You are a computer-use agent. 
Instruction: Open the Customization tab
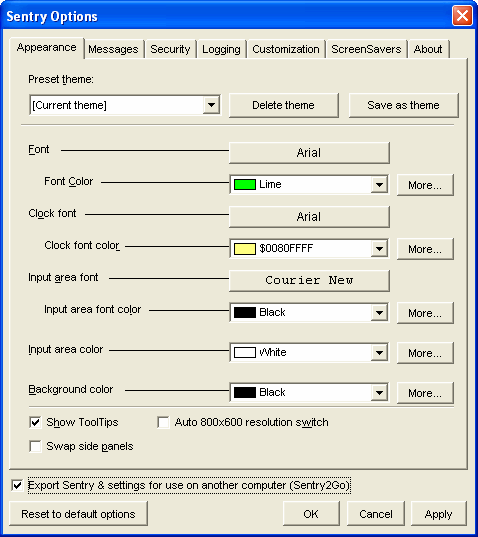pos(286,49)
